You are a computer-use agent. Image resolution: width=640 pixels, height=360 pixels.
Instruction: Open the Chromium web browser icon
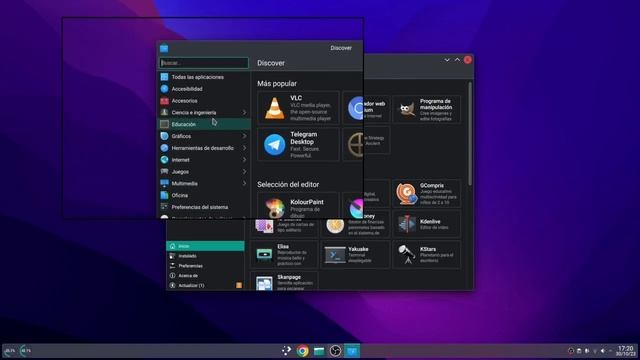tap(356, 108)
